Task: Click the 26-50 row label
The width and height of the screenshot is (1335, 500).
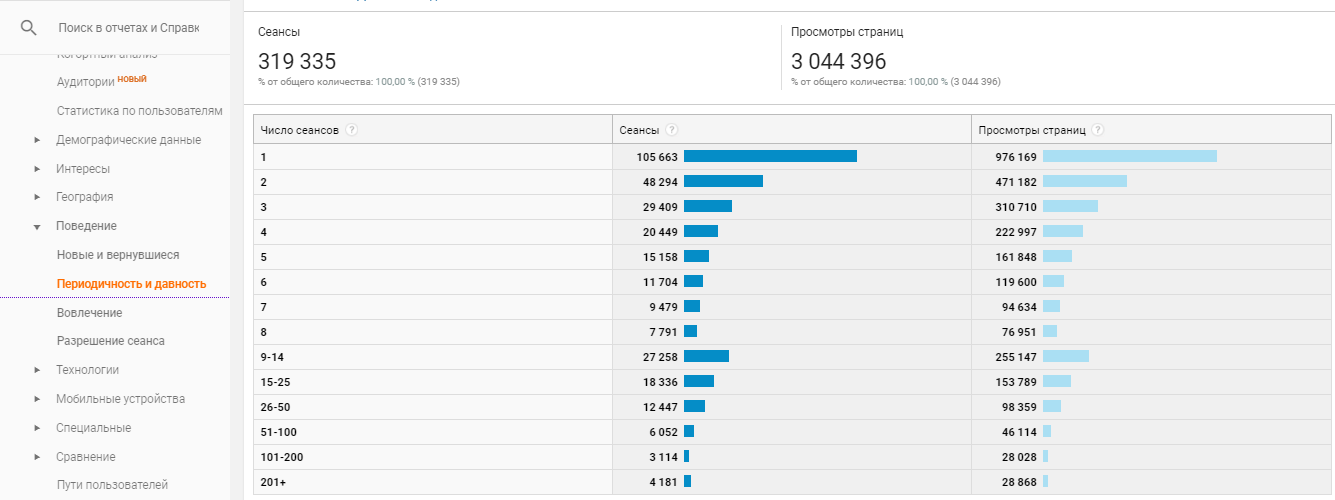Action: (276, 407)
